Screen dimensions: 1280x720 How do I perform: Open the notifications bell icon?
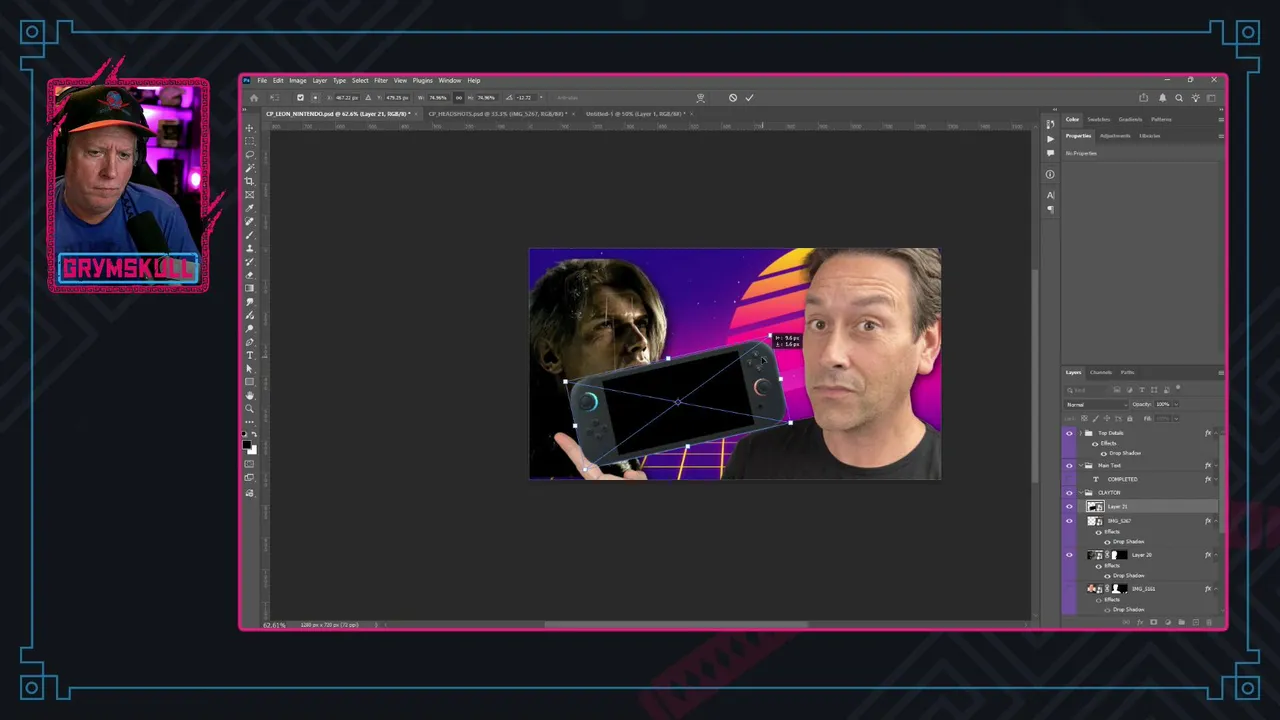[x=1163, y=98]
